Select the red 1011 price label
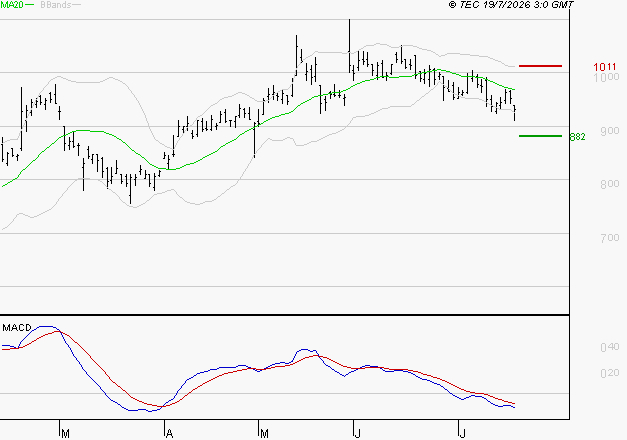This screenshot has width=627, height=440. tap(605, 67)
